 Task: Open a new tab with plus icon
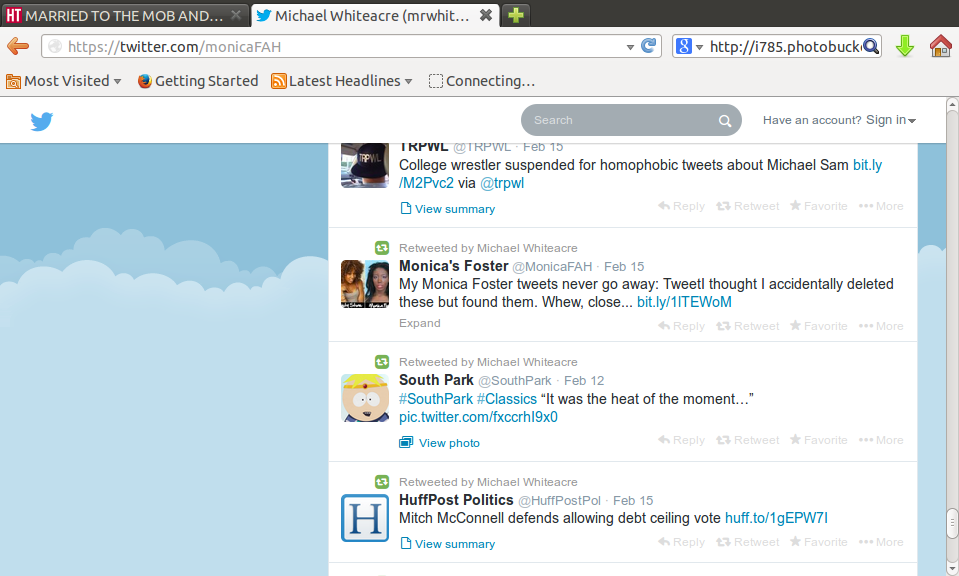(x=516, y=15)
